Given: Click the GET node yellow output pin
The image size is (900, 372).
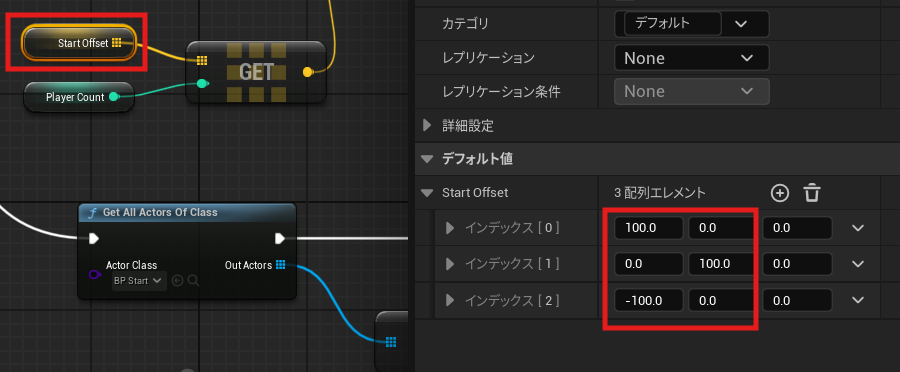Looking at the screenshot, I should point(308,72).
